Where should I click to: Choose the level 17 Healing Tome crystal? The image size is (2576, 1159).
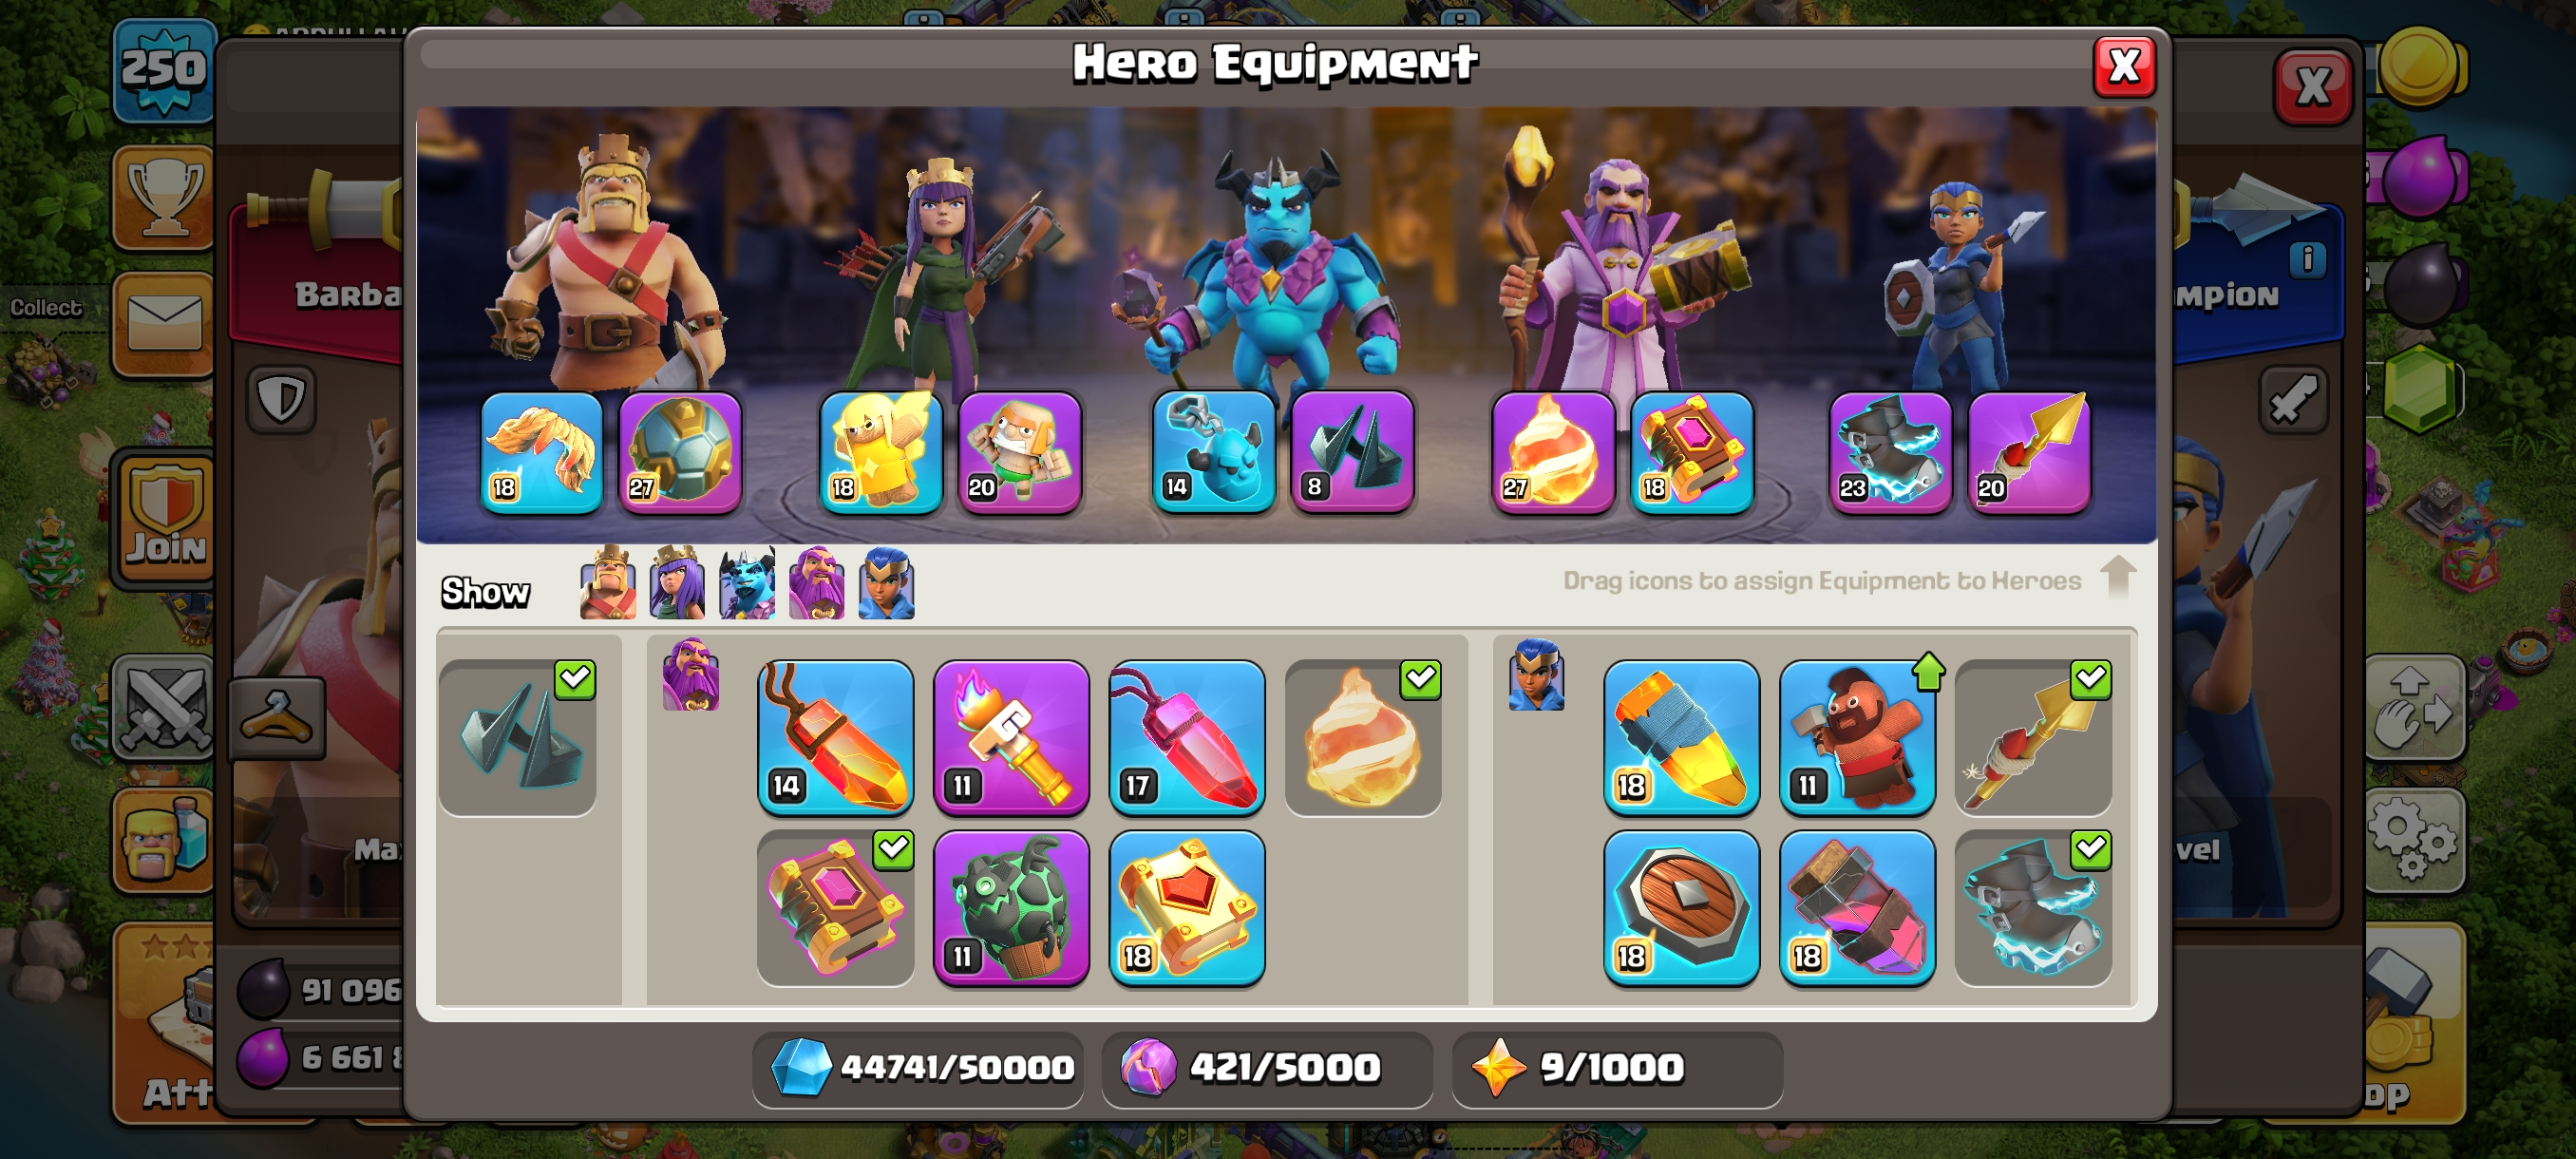coord(1187,737)
